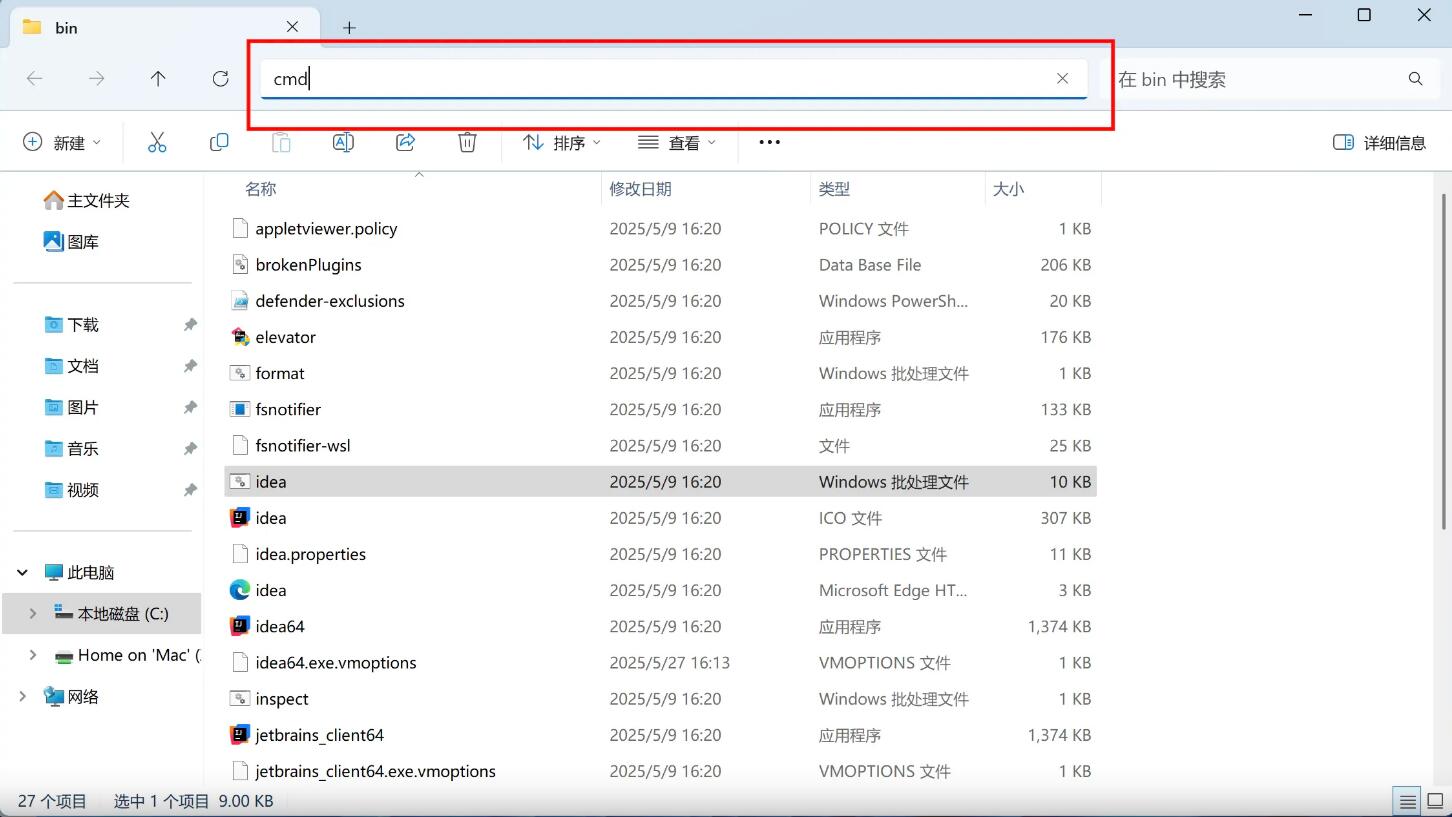Open the 查看 view dropdown
The height and width of the screenshot is (817, 1452).
coord(677,143)
